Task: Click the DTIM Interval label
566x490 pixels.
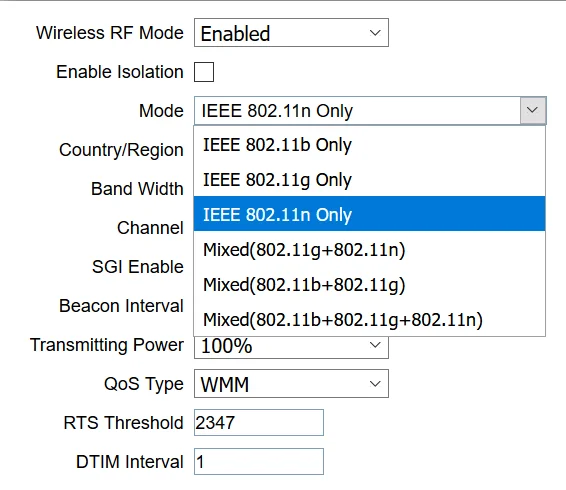Action: point(130,461)
